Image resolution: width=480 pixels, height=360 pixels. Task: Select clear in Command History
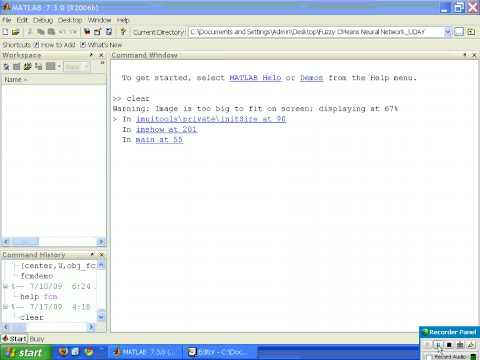pyautogui.click(x=32, y=317)
